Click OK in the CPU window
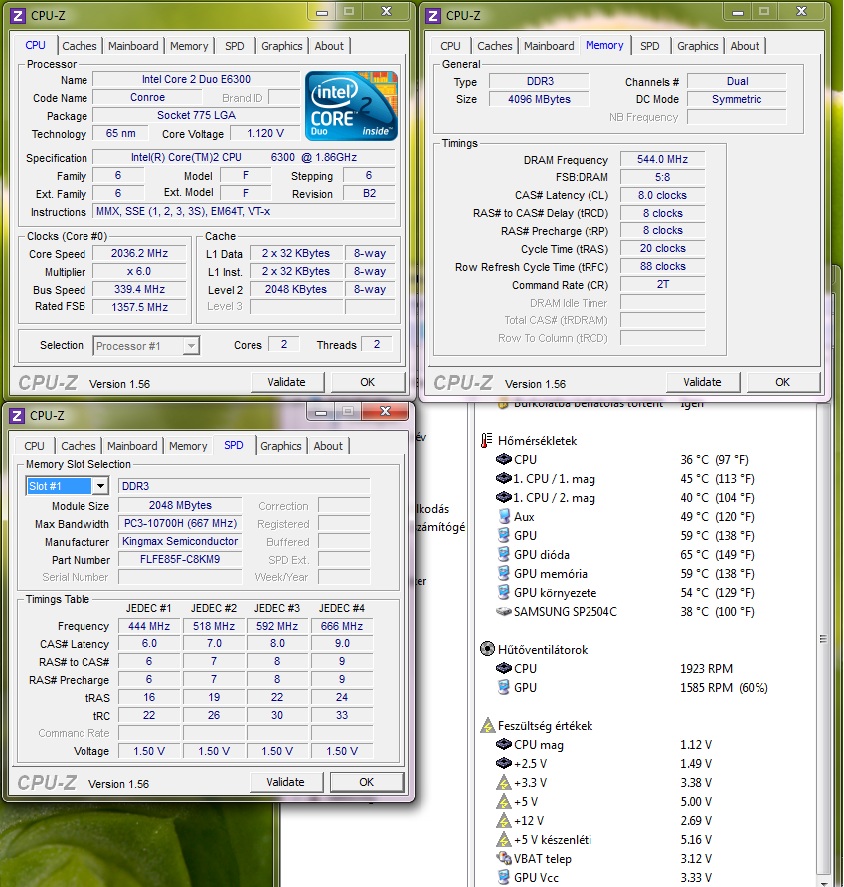 coord(368,382)
